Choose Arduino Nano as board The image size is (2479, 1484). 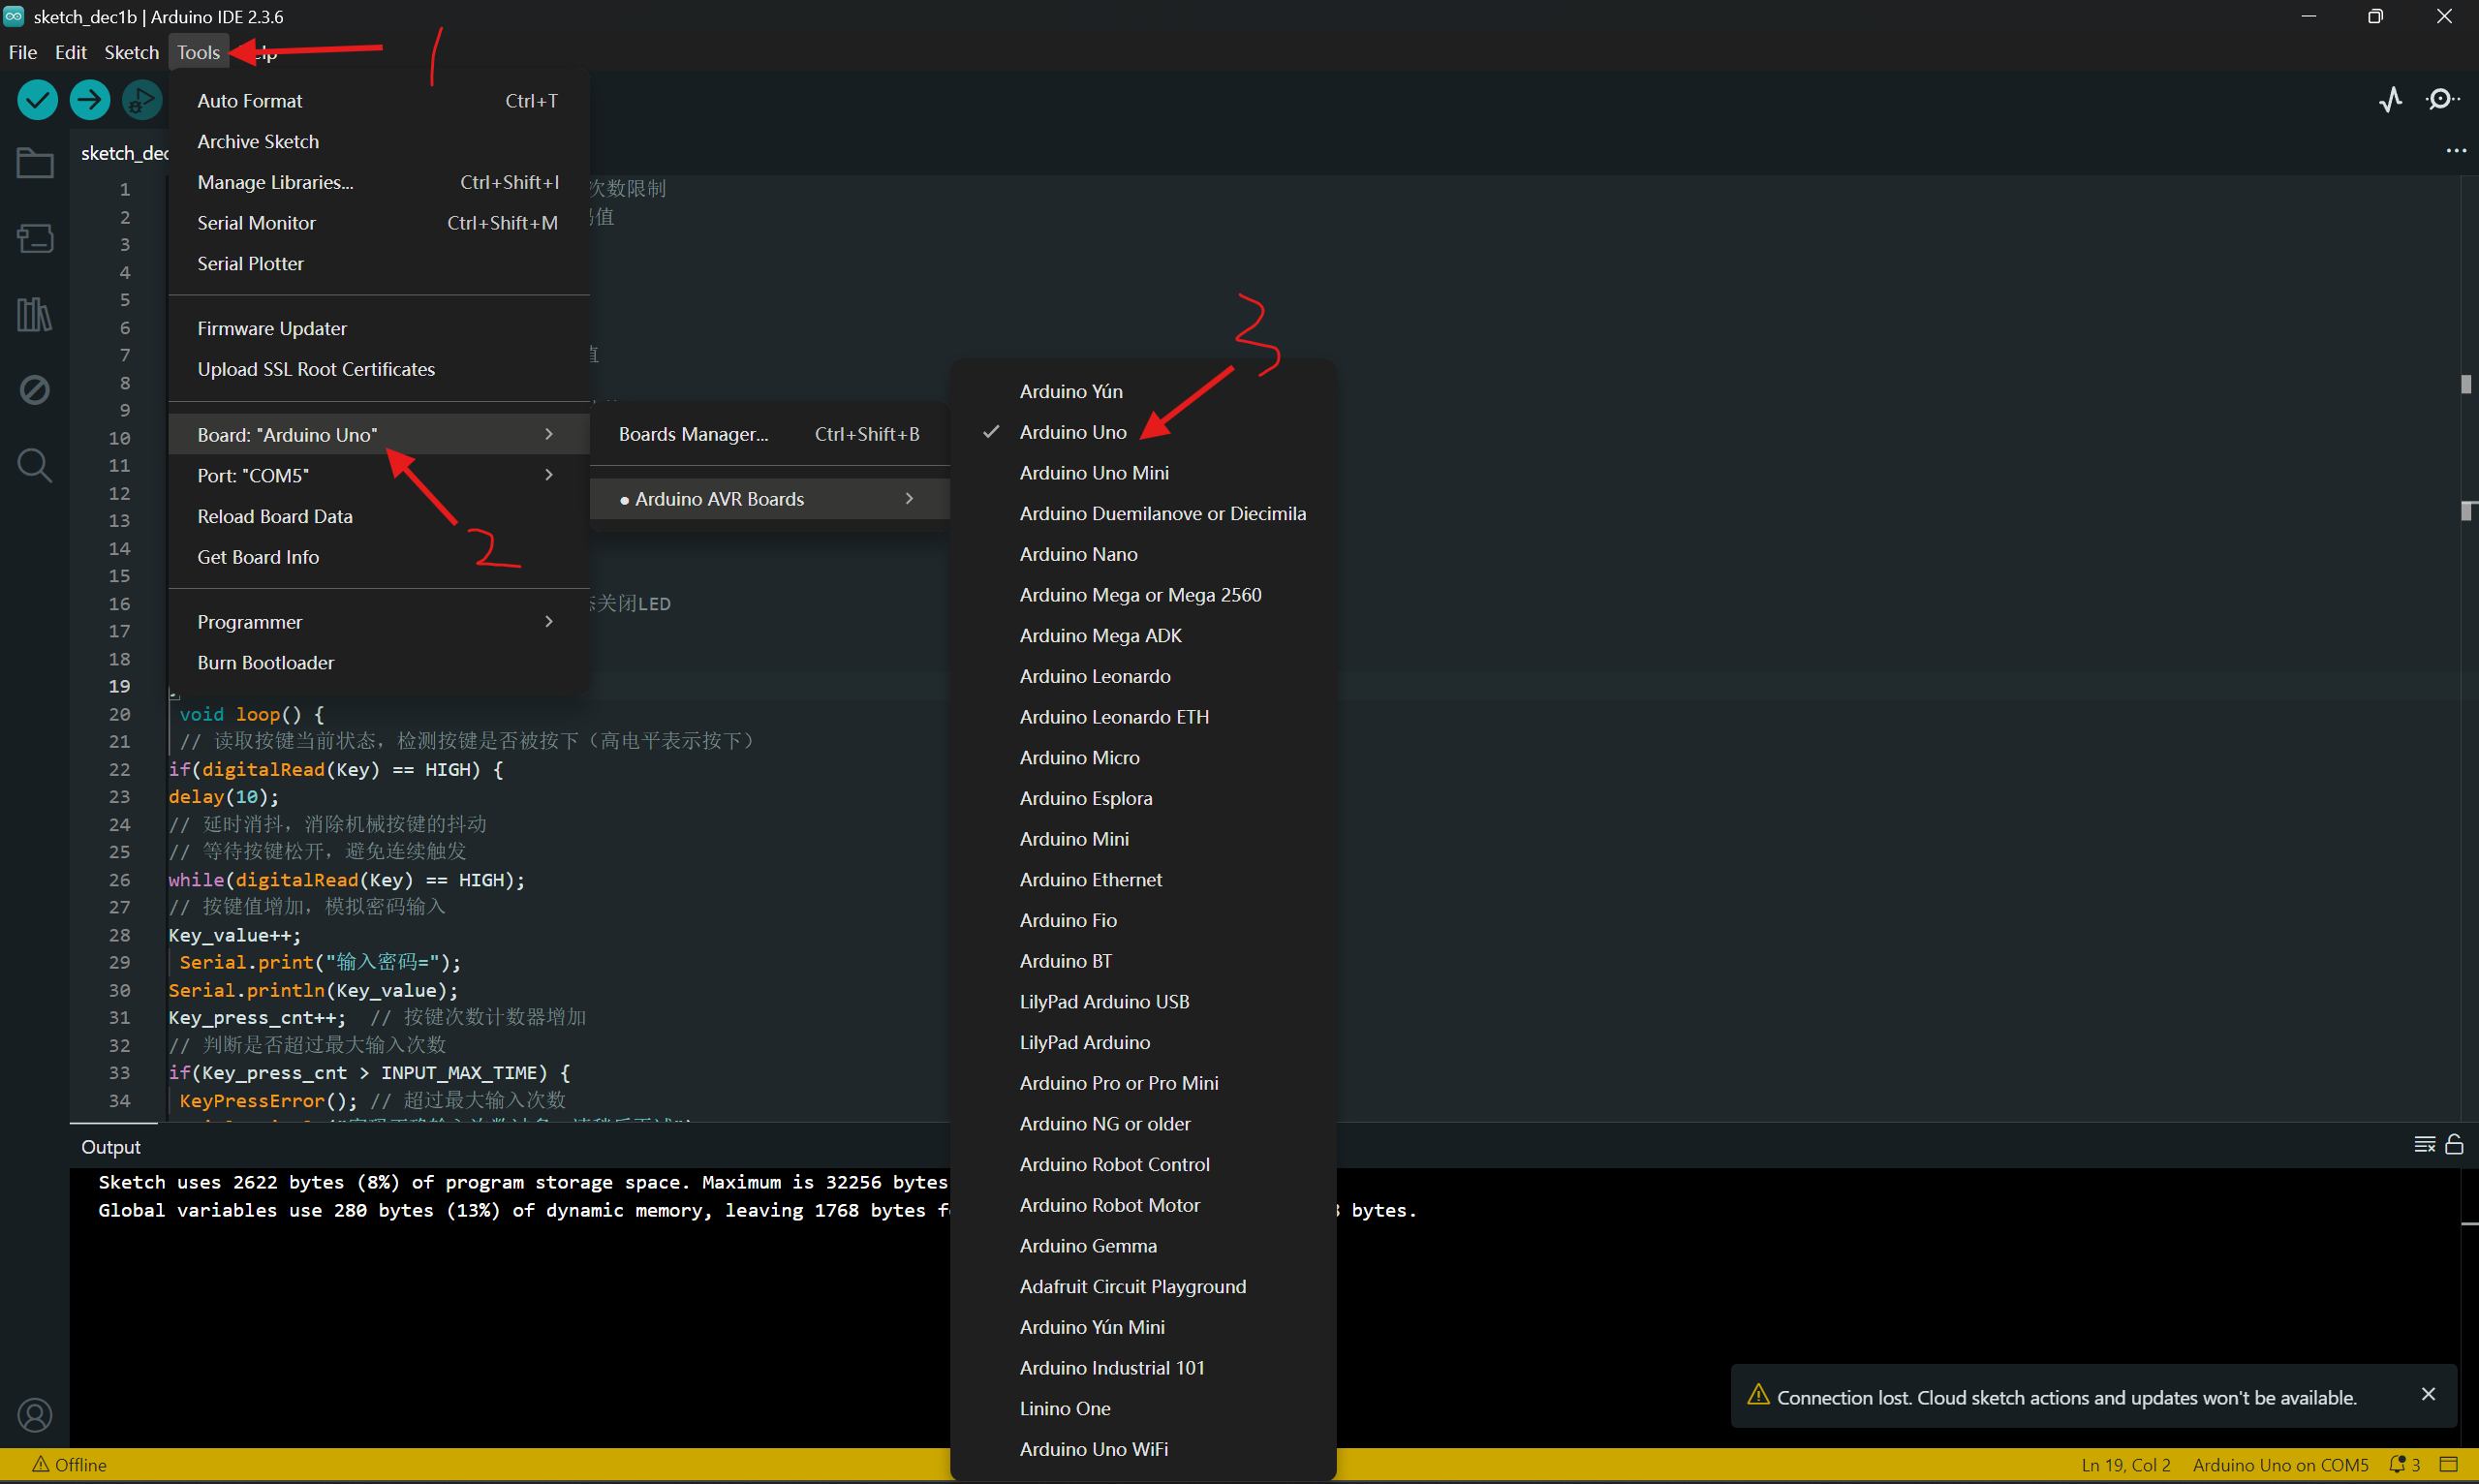(1078, 554)
